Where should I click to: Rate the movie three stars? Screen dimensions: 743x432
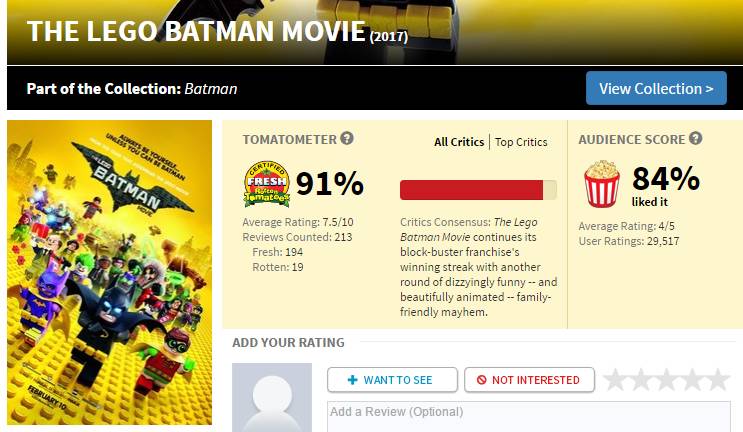pyautogui.click(x=667, y=380)
